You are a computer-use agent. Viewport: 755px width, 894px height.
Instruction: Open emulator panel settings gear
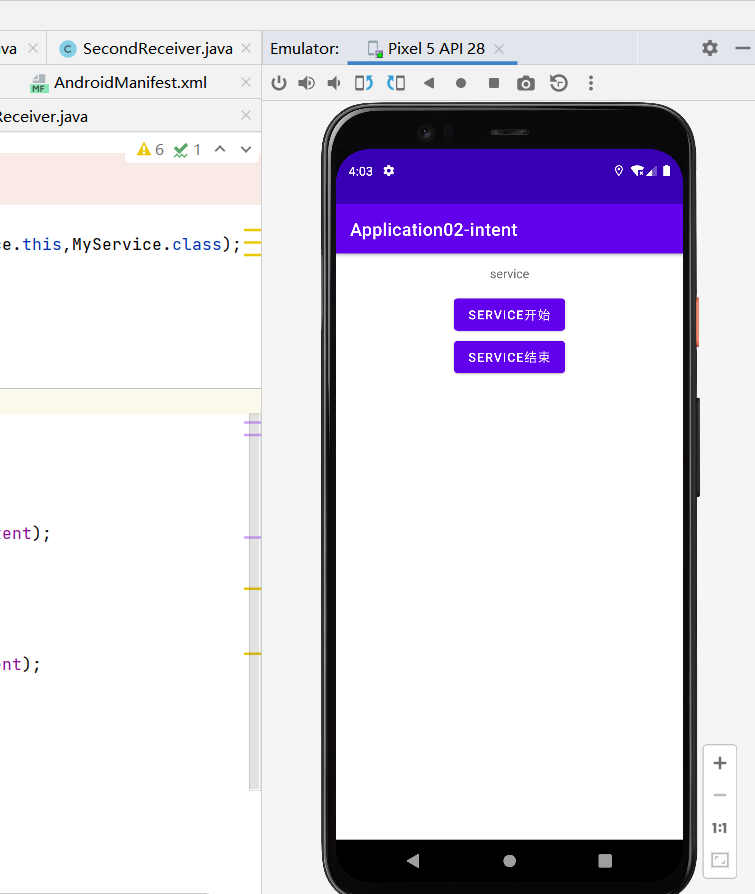[710, 48]
